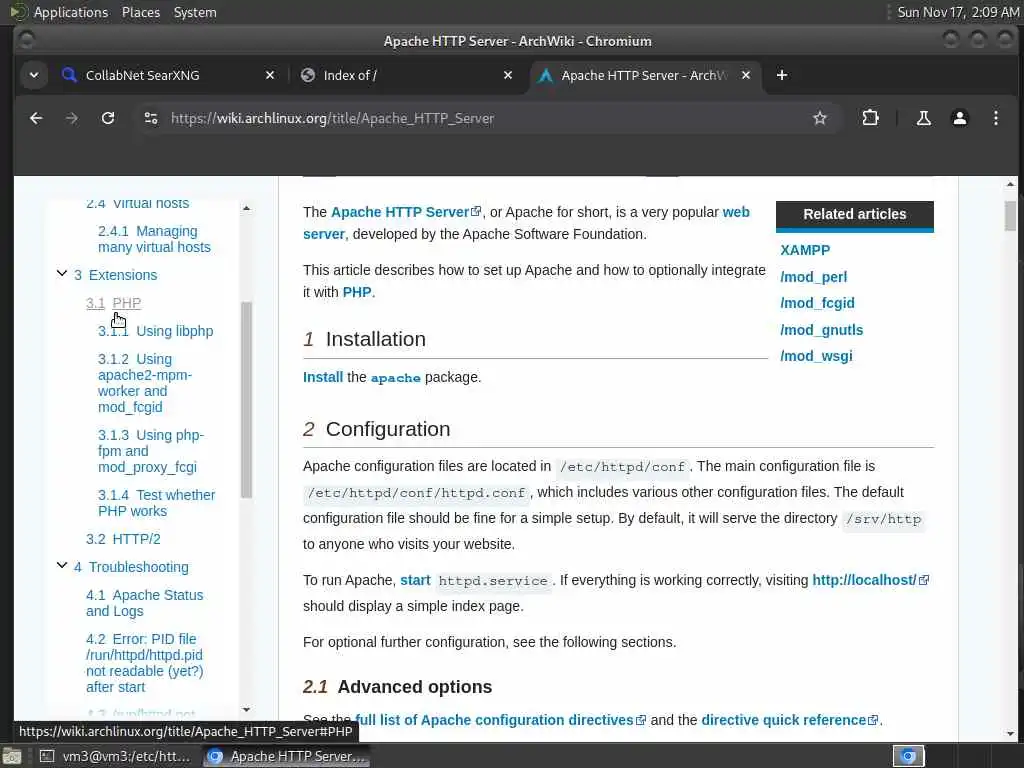Jump to 3.1.1 Using libphp
The image size is (1024, 768).
tap(155, 331)
